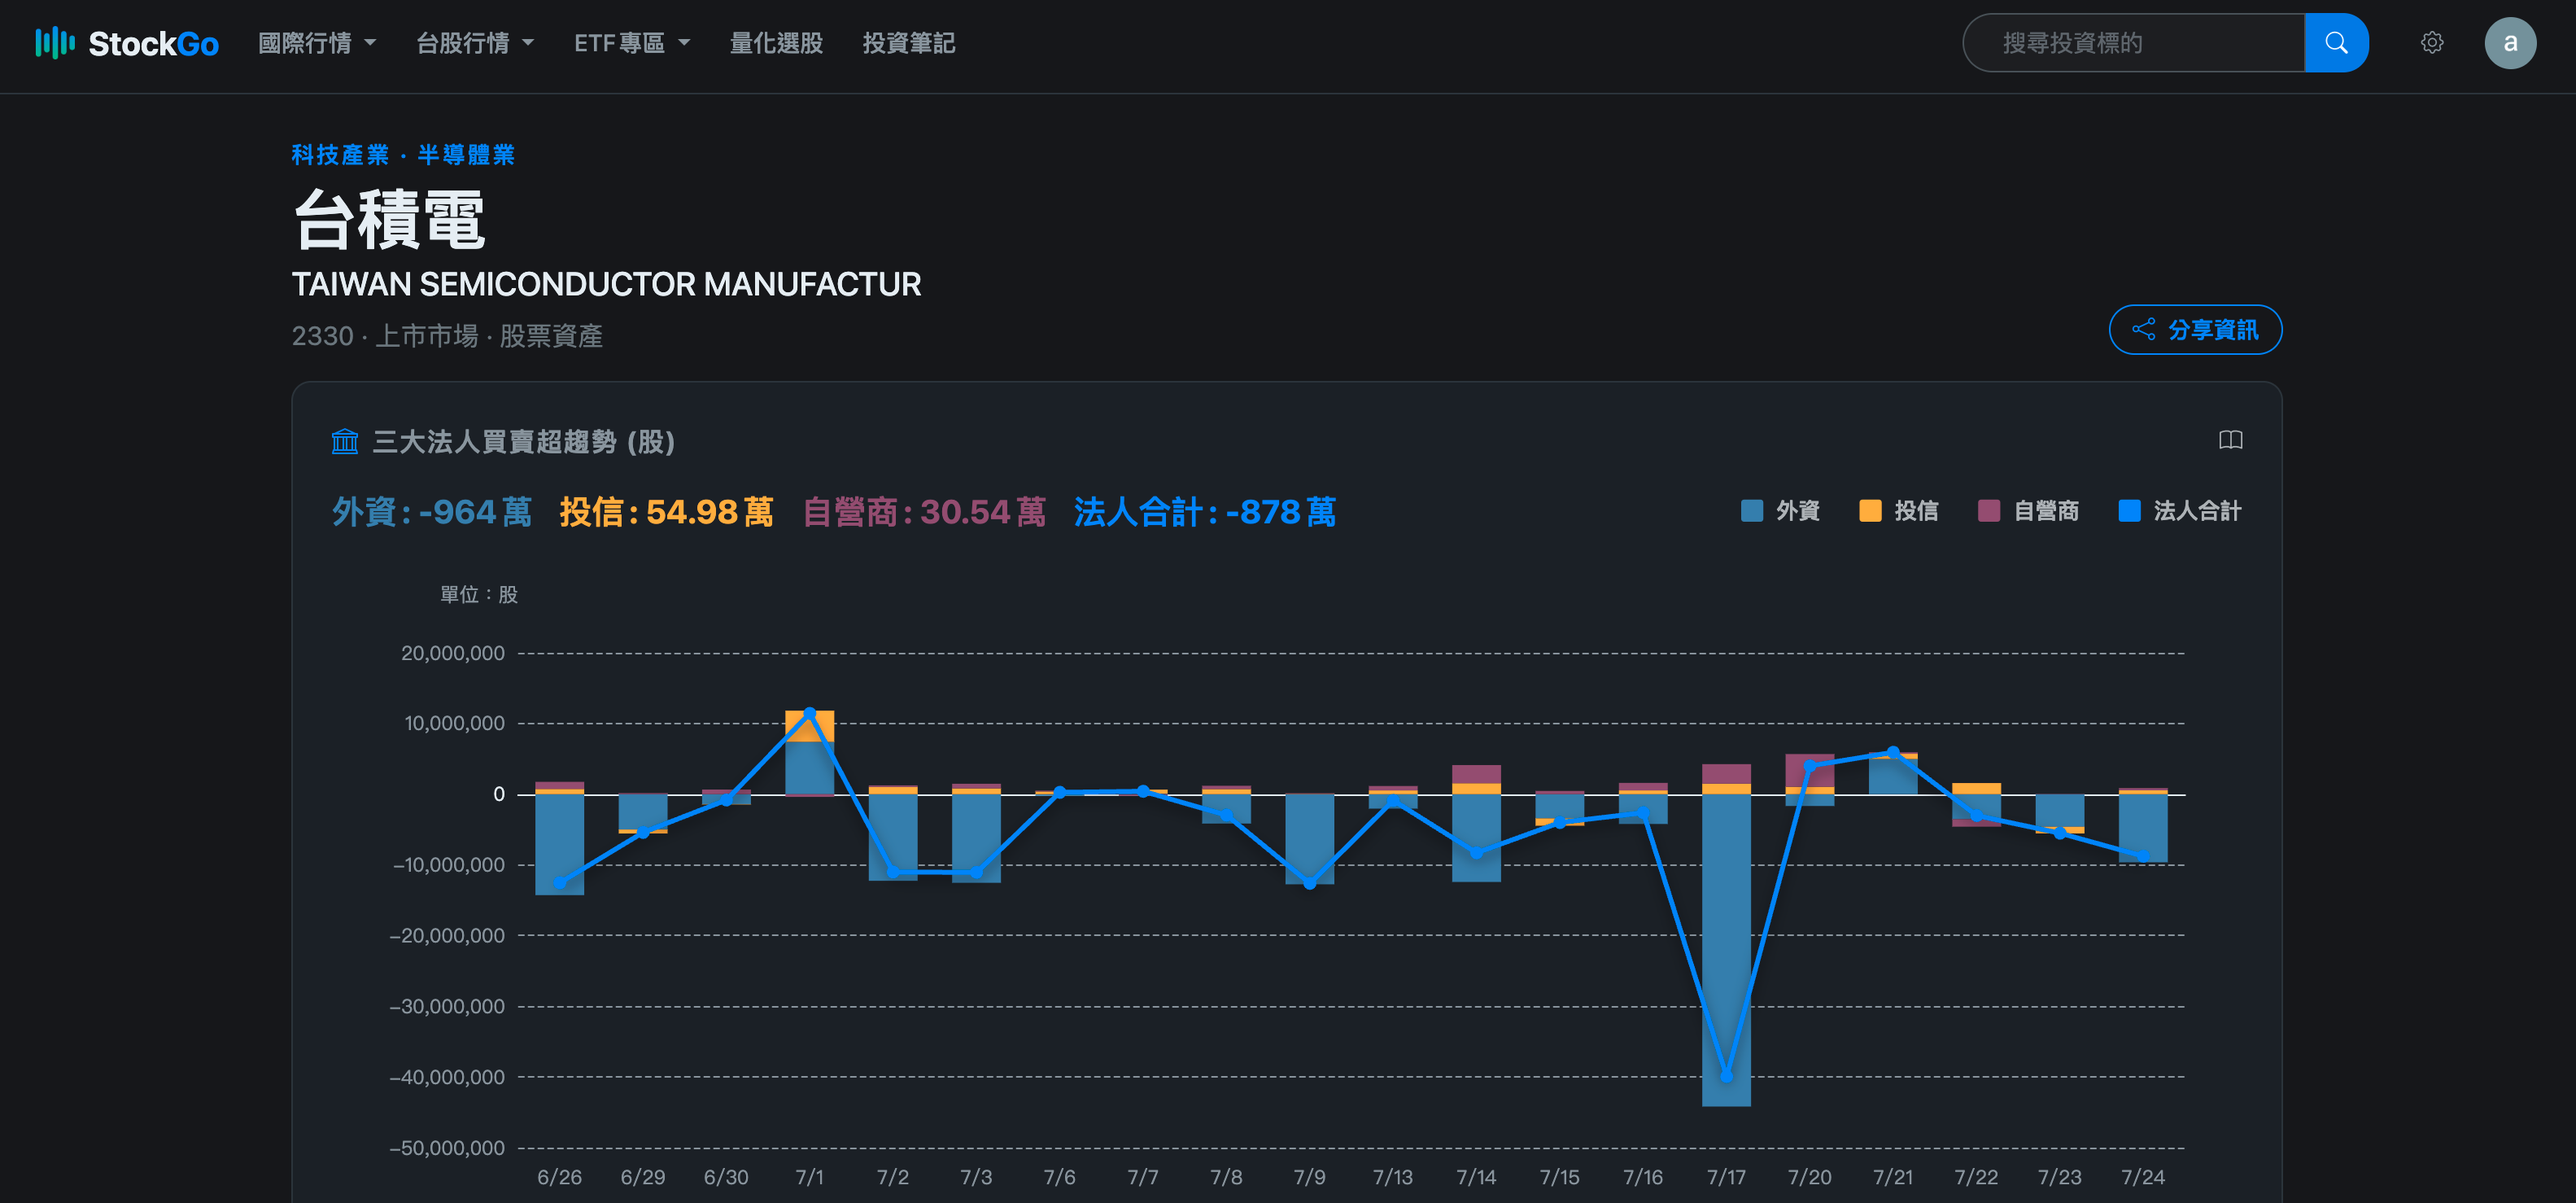2576x1203 pixels.
Task: Open settings via the gear icon
Action: point(2432,43)
